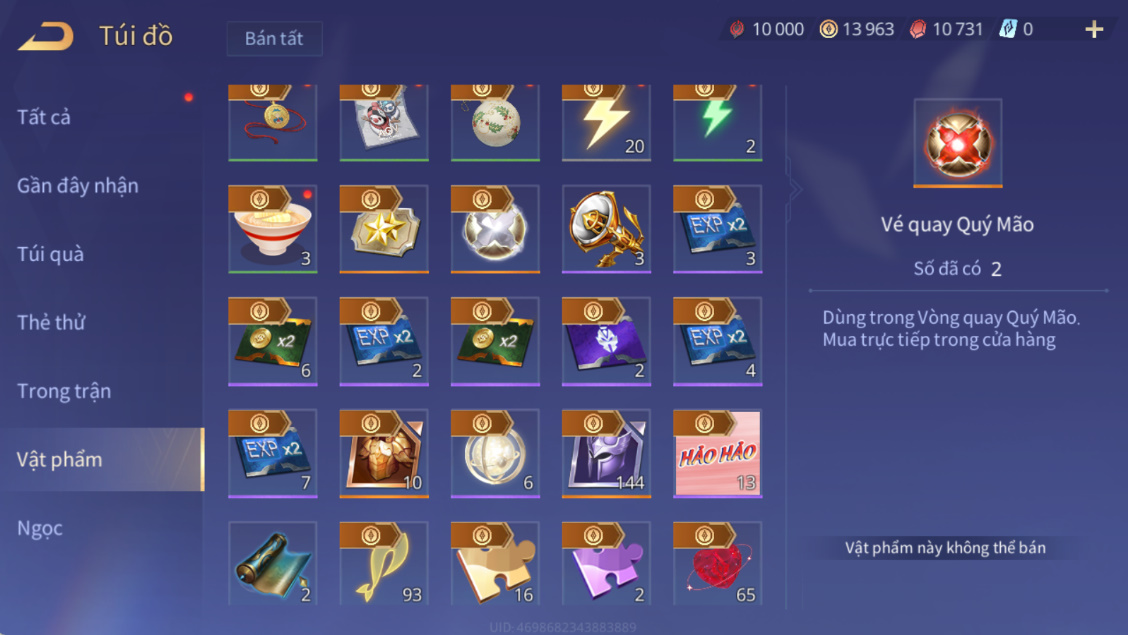This screenshot has height=635, width=1128.
Task: Select the purple puzzle piece item
Action: [x=606, y=564]
